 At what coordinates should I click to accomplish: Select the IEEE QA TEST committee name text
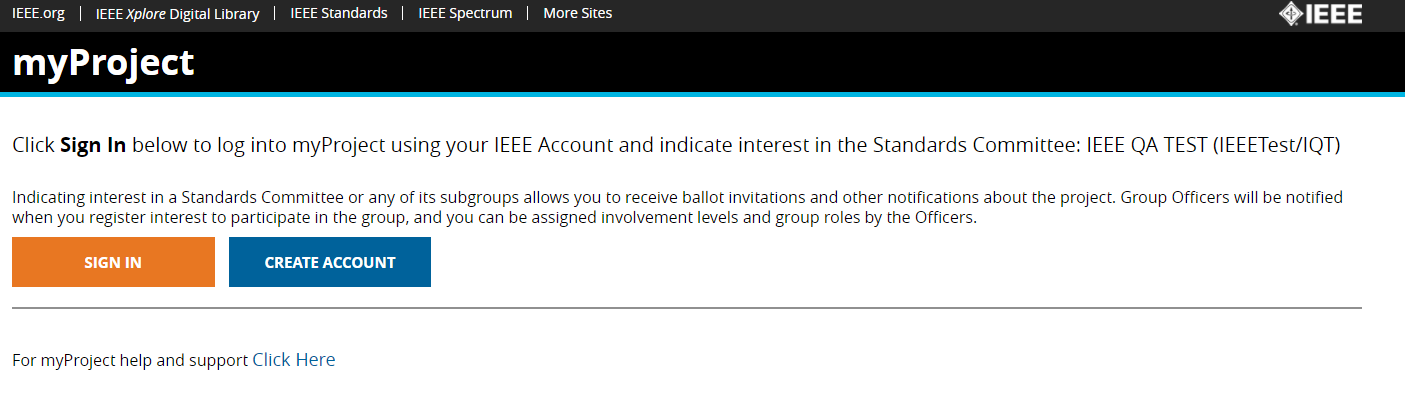pyautogui.click(x=1146, y=145)
